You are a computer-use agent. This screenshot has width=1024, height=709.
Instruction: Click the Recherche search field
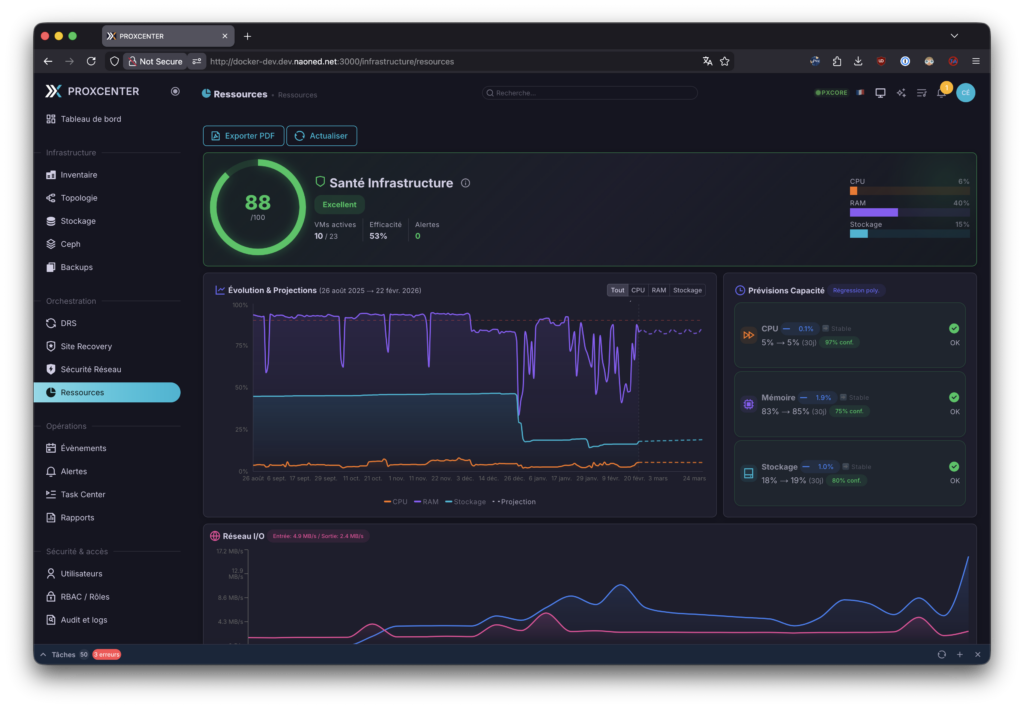[x=590, y=93]
